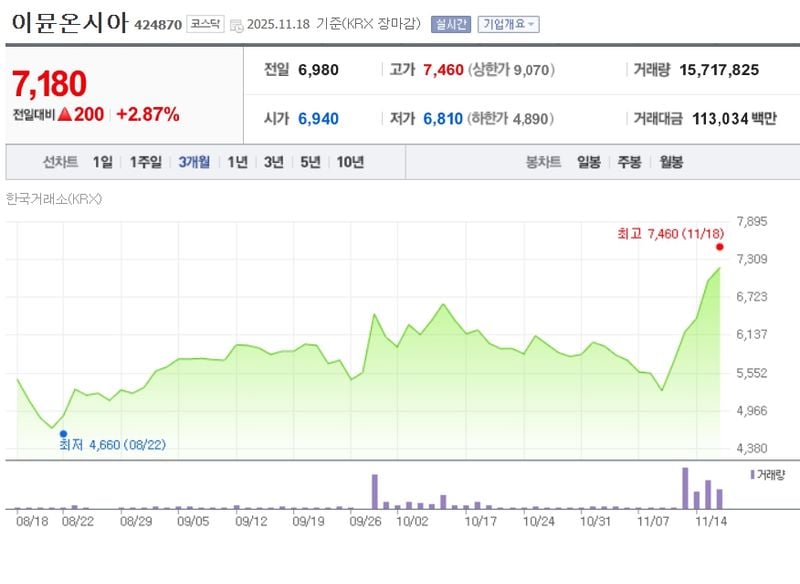
Task: Click the tallest volume bar near 11/07
Action: point(686,489)
